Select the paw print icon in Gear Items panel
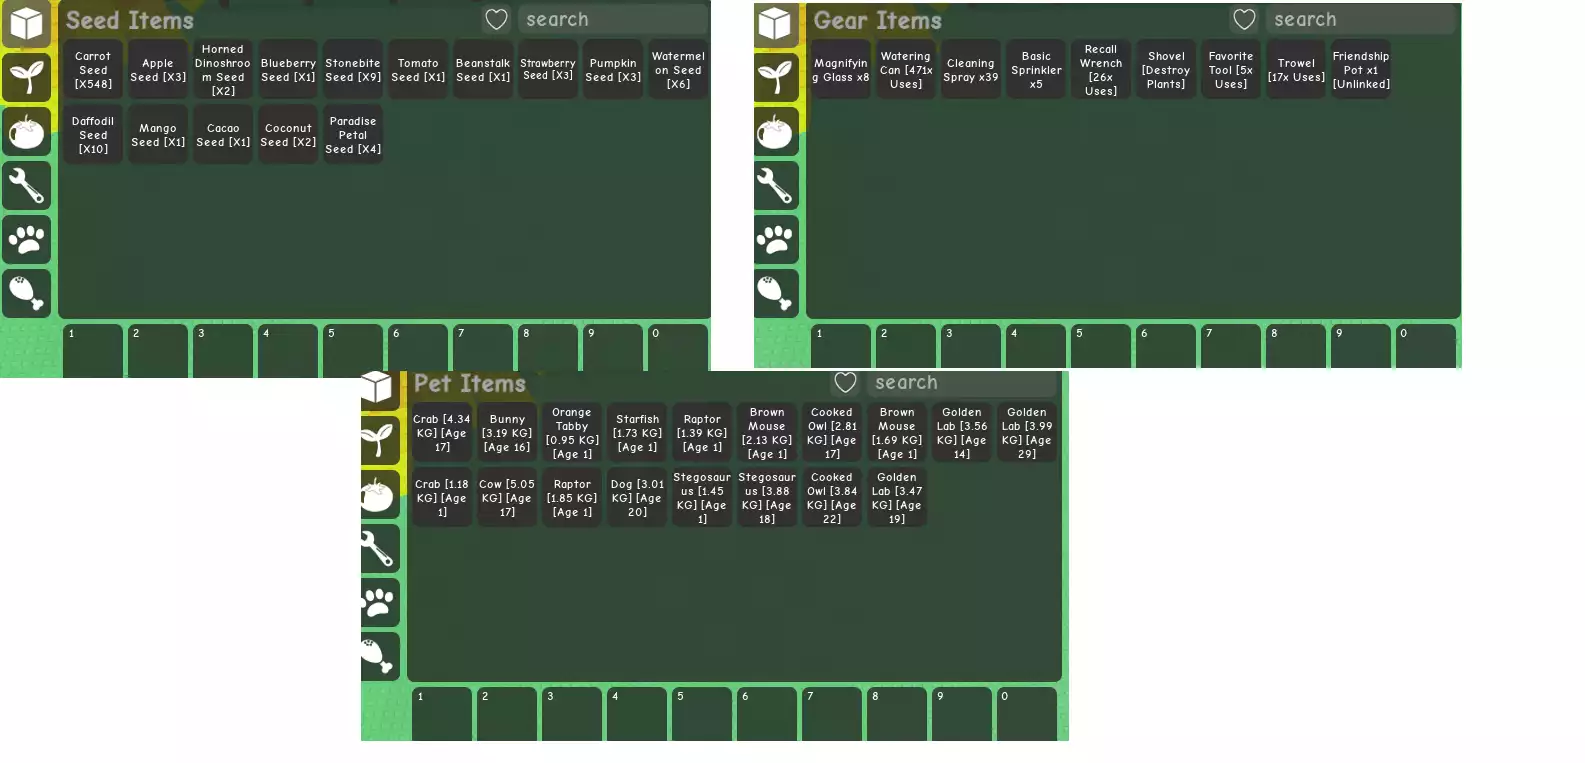This screenshot has height=763, width=1585. point(775,239)
